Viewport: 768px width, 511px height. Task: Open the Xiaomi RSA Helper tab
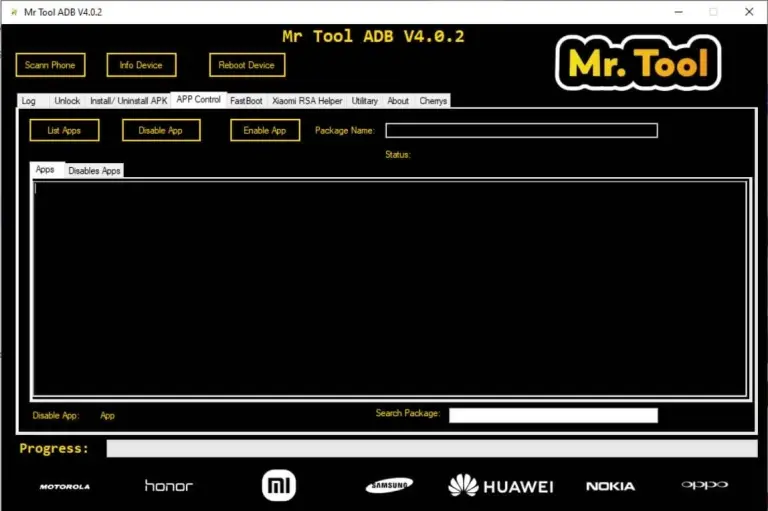pos(307,100)
